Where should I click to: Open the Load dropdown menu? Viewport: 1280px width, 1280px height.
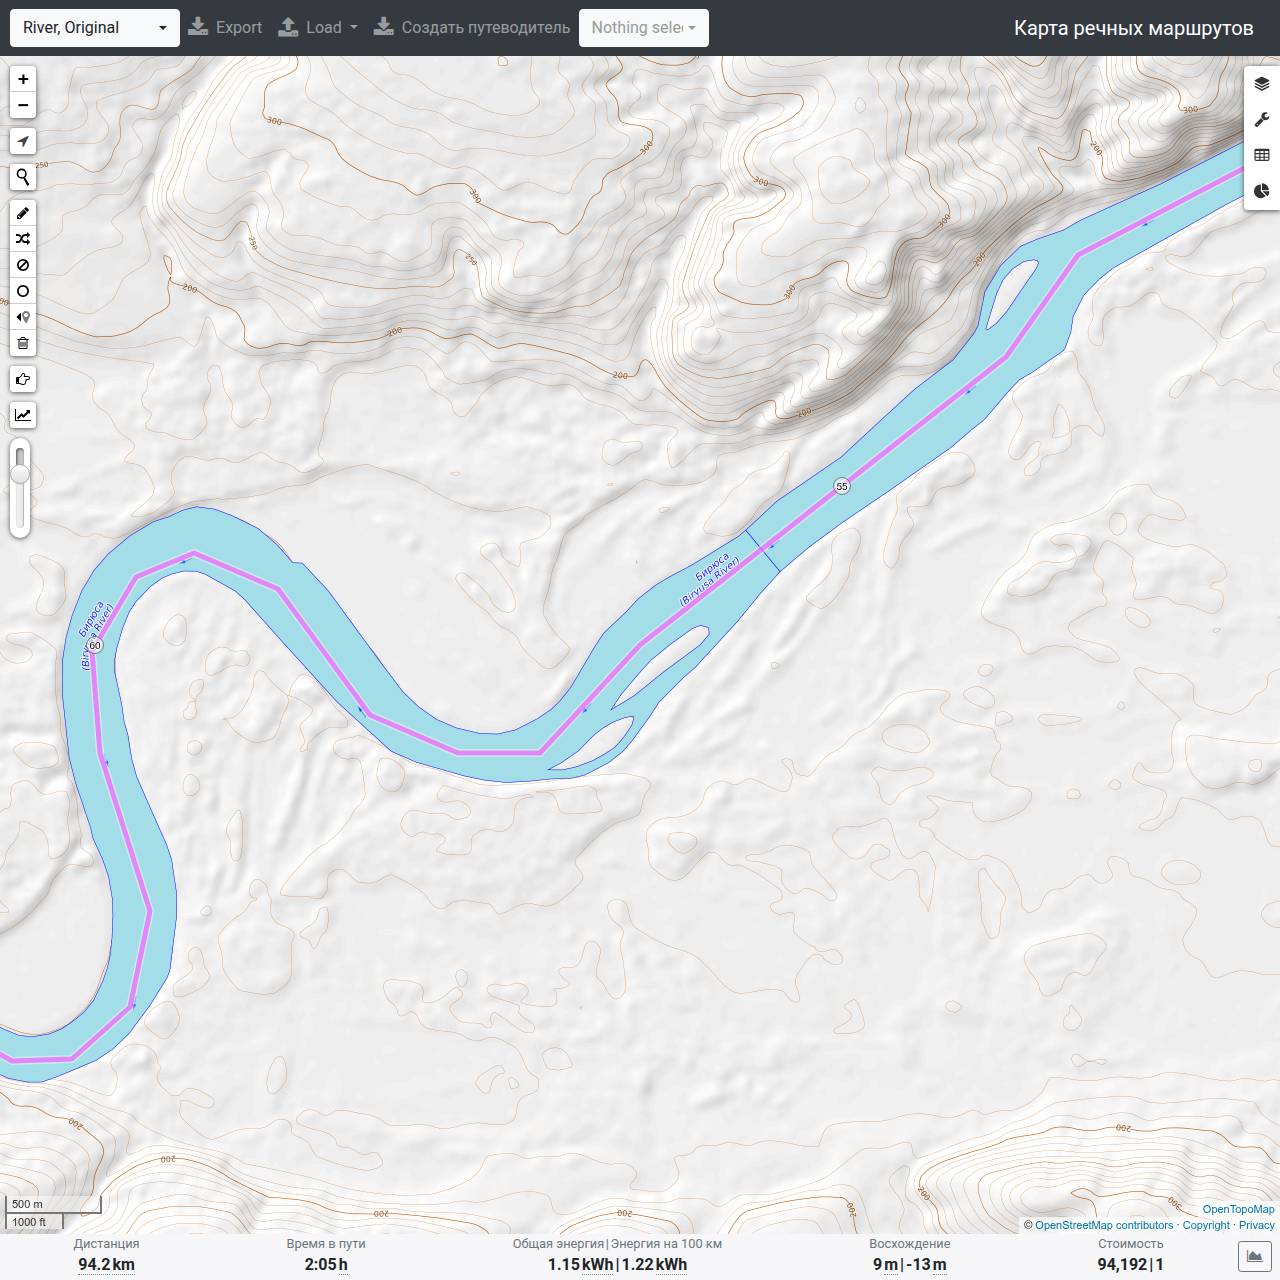click(318, 28)
